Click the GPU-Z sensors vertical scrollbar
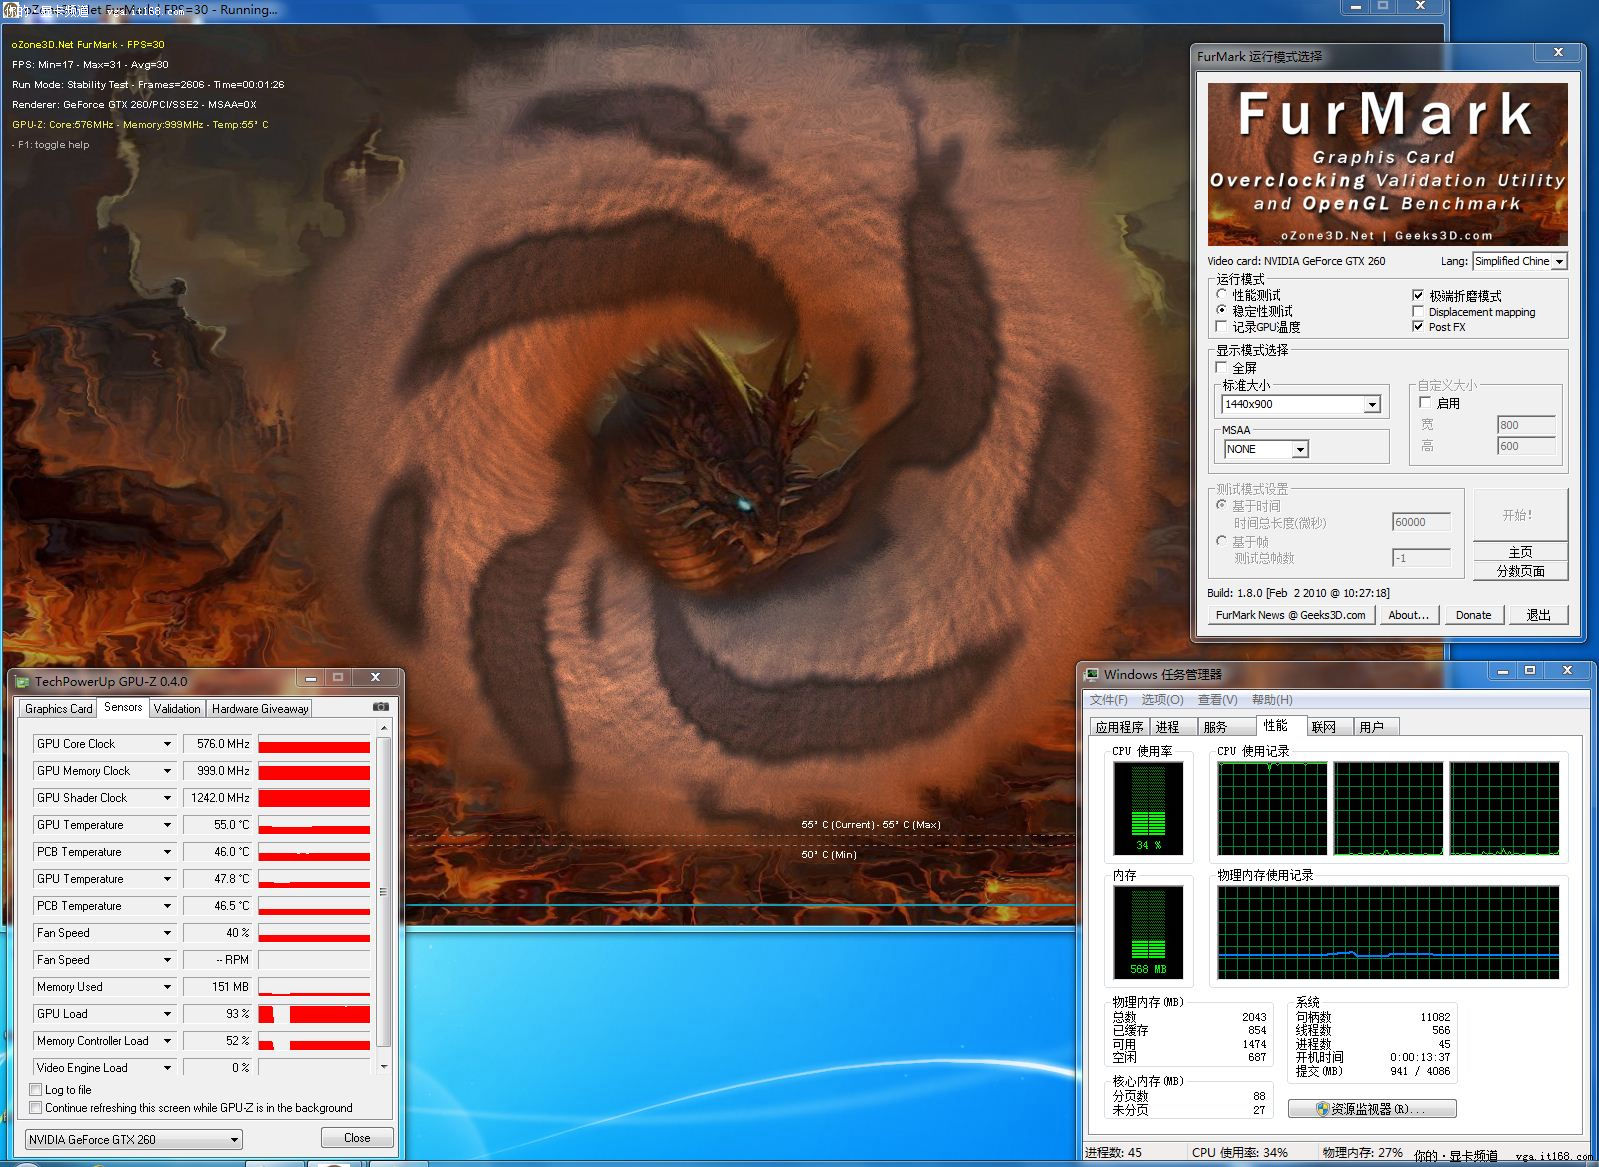This screenshot has width=1599, height=1167. tap(384, 891)
